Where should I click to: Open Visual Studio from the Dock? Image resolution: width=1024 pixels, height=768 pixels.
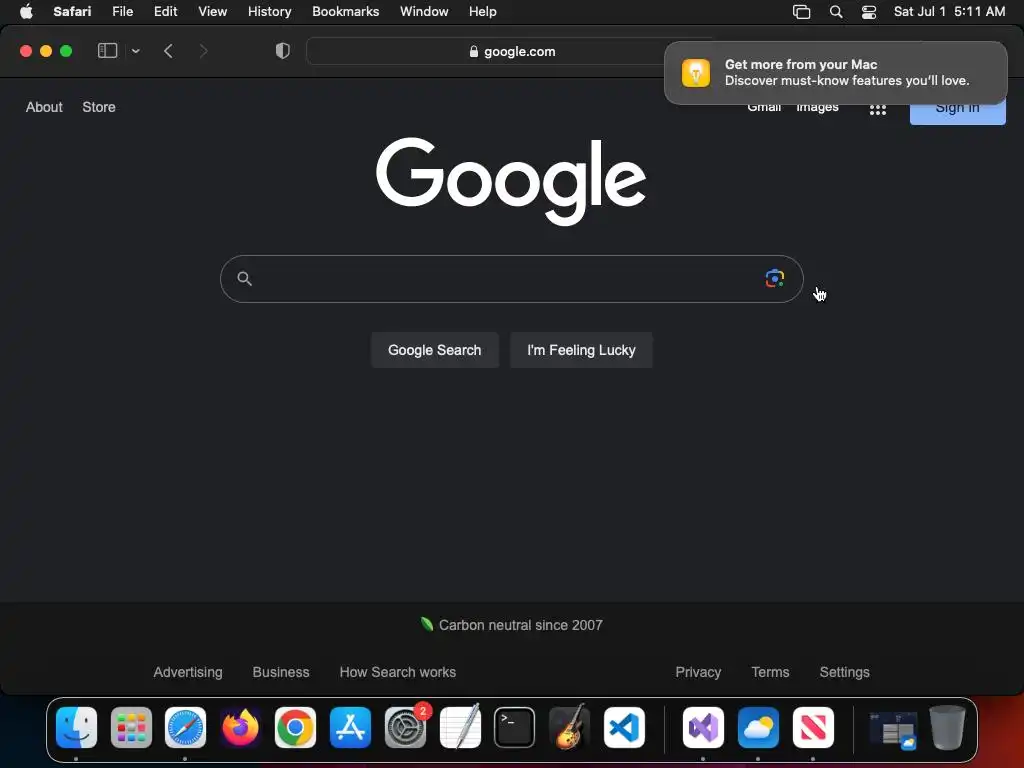tap(703, 727)
